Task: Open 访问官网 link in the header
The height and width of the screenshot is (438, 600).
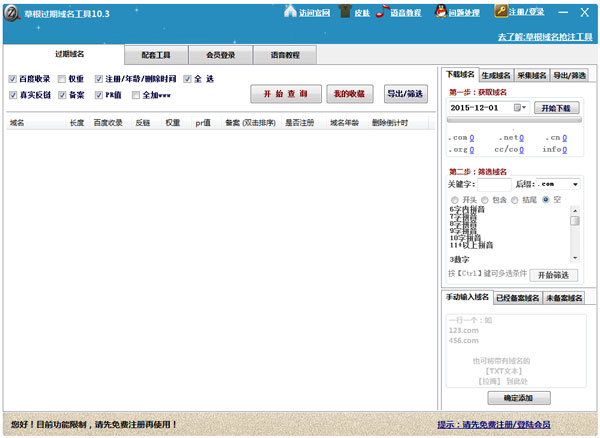Action: pos(315,13)
